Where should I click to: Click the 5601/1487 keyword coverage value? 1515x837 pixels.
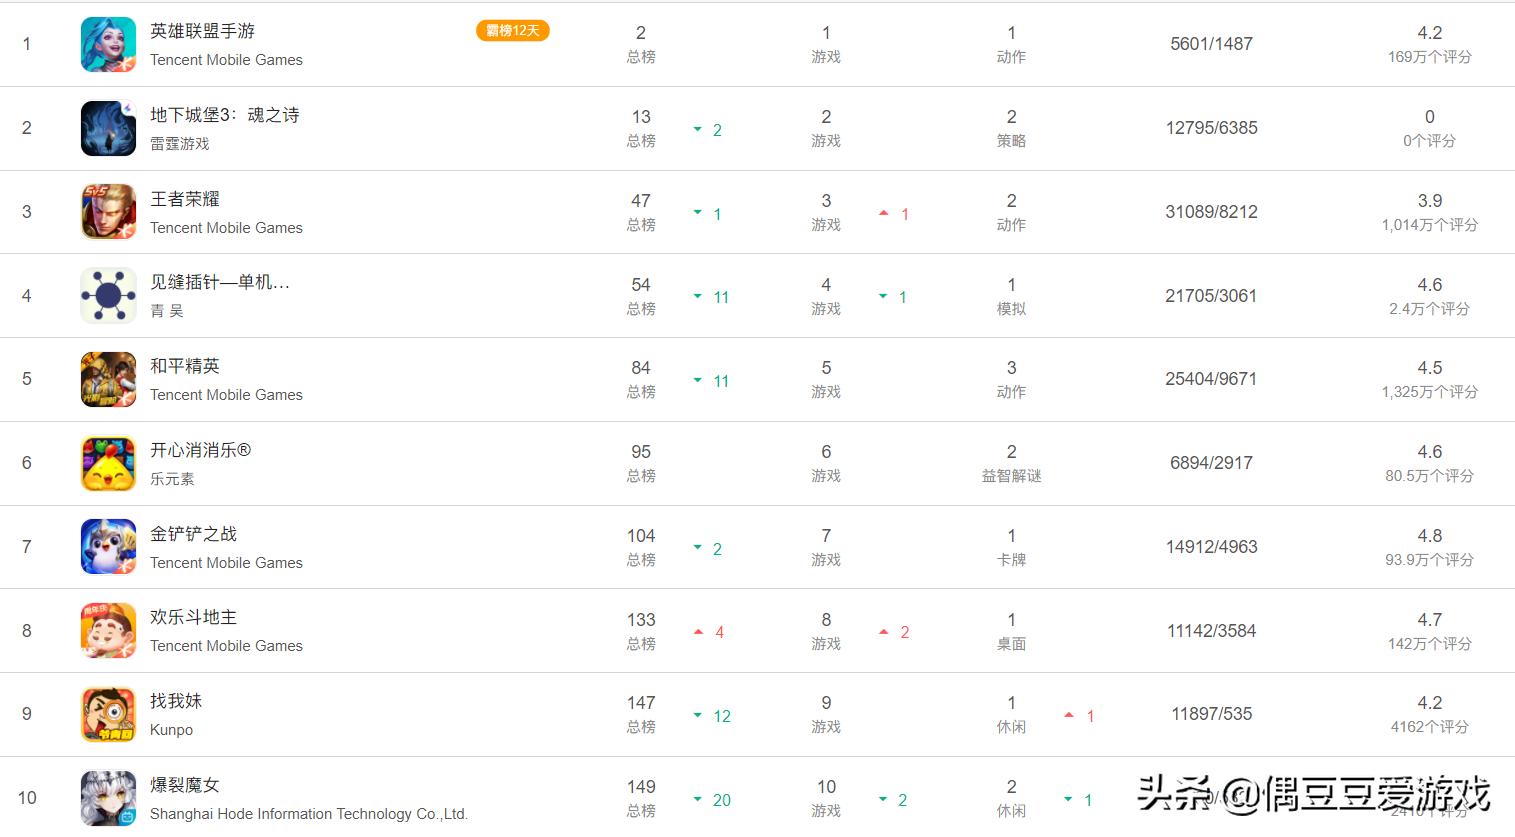1211,44
